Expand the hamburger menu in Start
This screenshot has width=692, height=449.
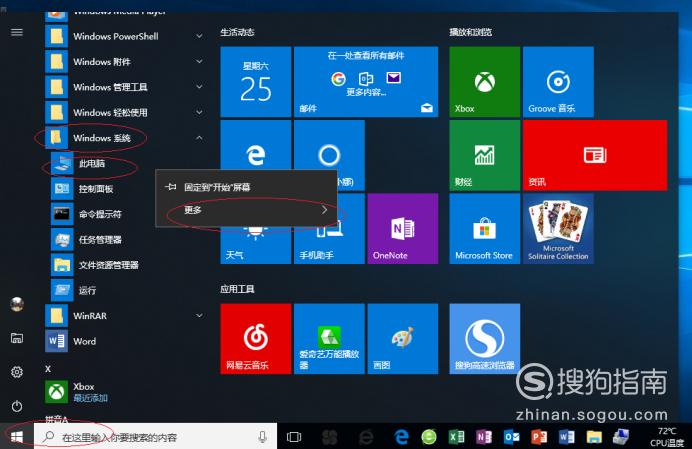click(x=17, y=32)
